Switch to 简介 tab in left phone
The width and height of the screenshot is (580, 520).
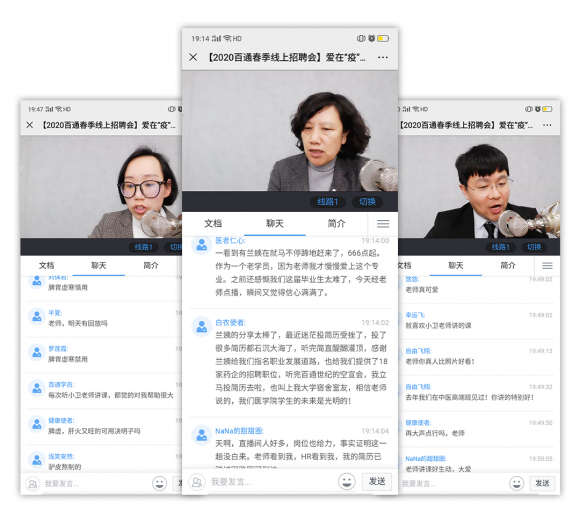[151, 265]
